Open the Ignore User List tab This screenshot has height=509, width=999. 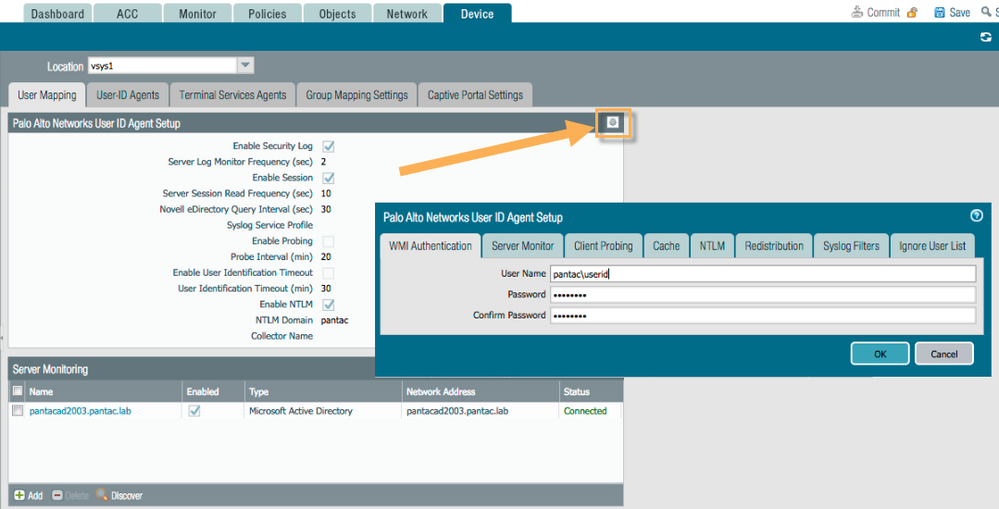(x=933, y=246)
